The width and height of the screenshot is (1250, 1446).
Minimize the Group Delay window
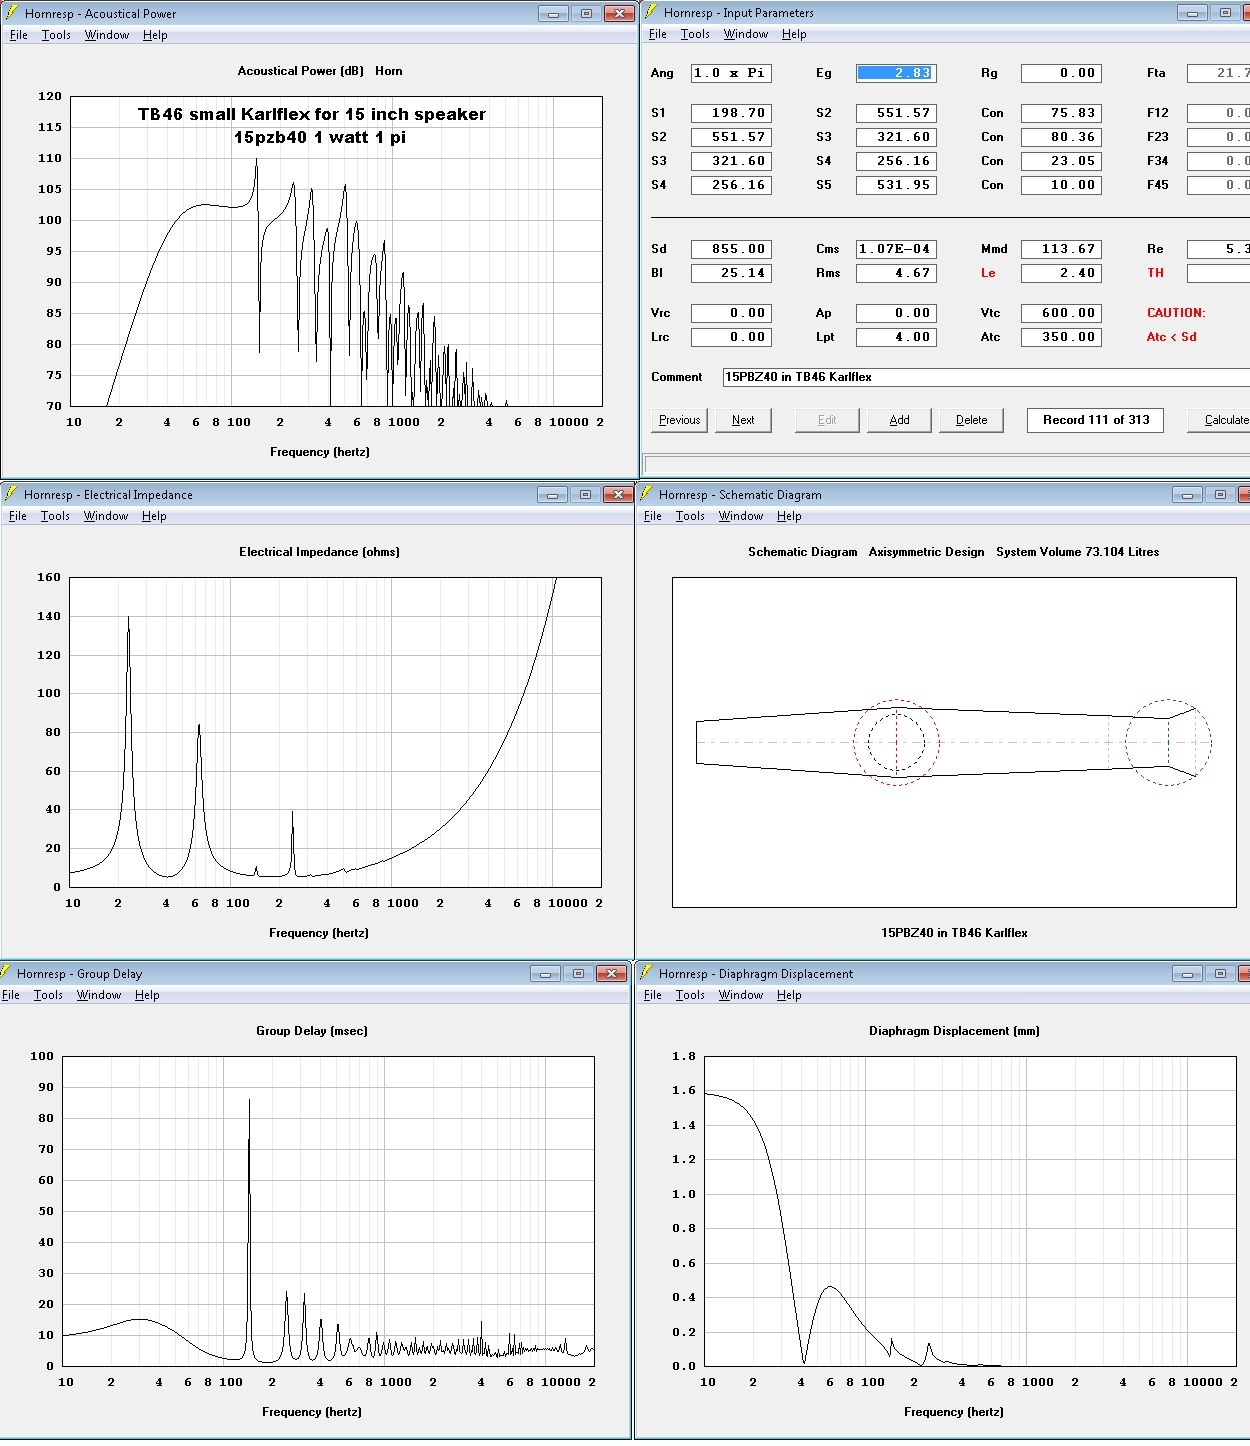[545, 973]
